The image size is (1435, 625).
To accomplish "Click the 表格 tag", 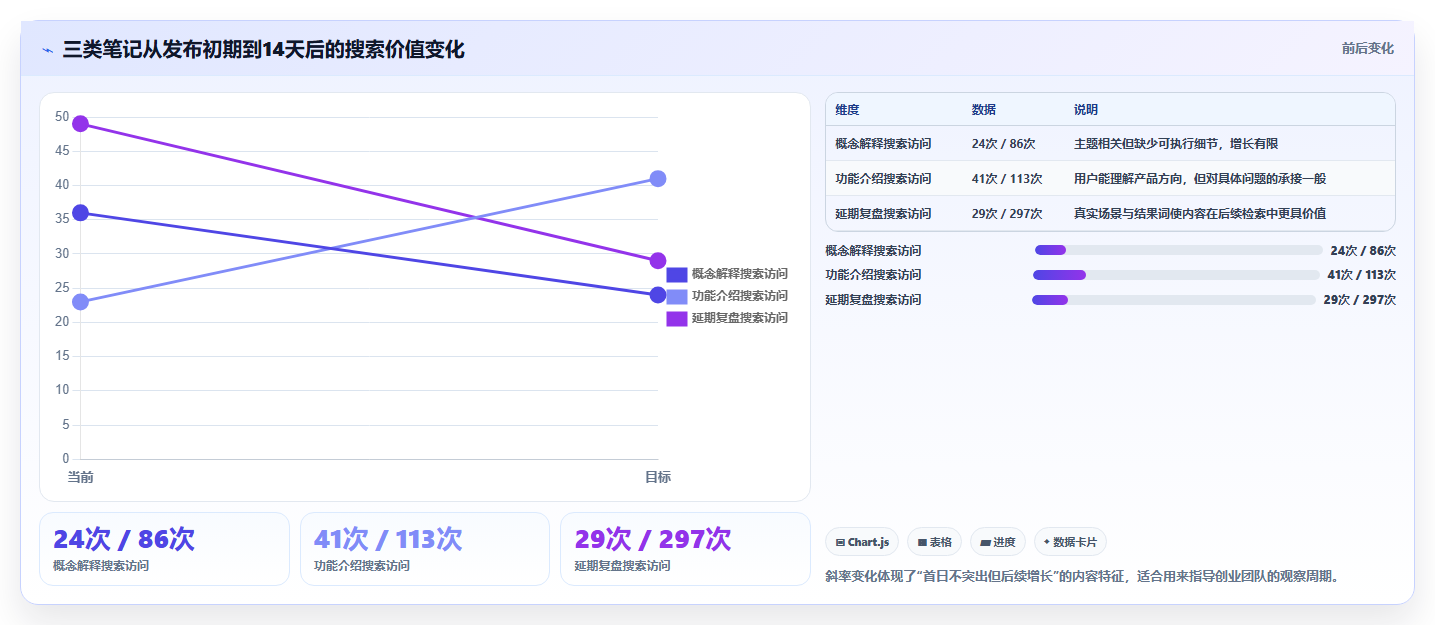I will [x=934, y=542].
